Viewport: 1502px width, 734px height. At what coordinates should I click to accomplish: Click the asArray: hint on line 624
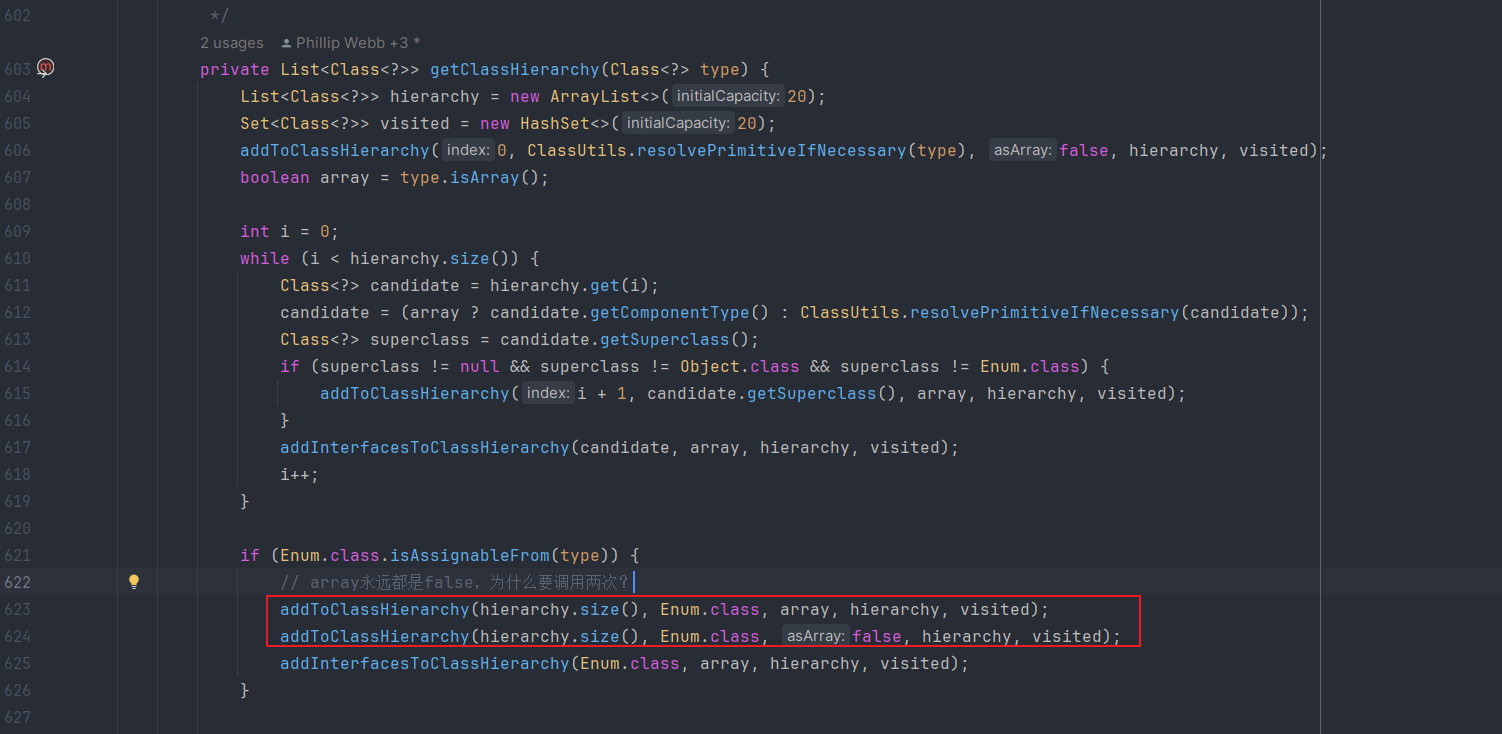pos(815,636)
